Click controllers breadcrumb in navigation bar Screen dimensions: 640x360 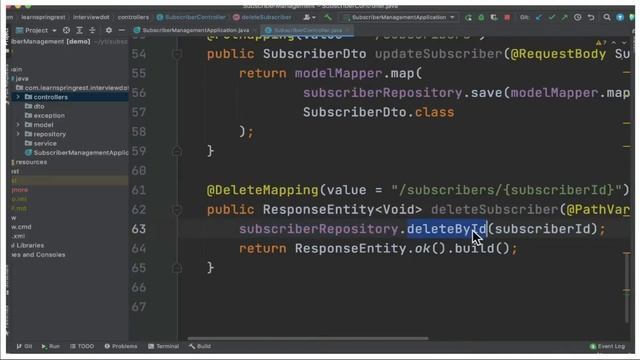click(x=133, y=17)
